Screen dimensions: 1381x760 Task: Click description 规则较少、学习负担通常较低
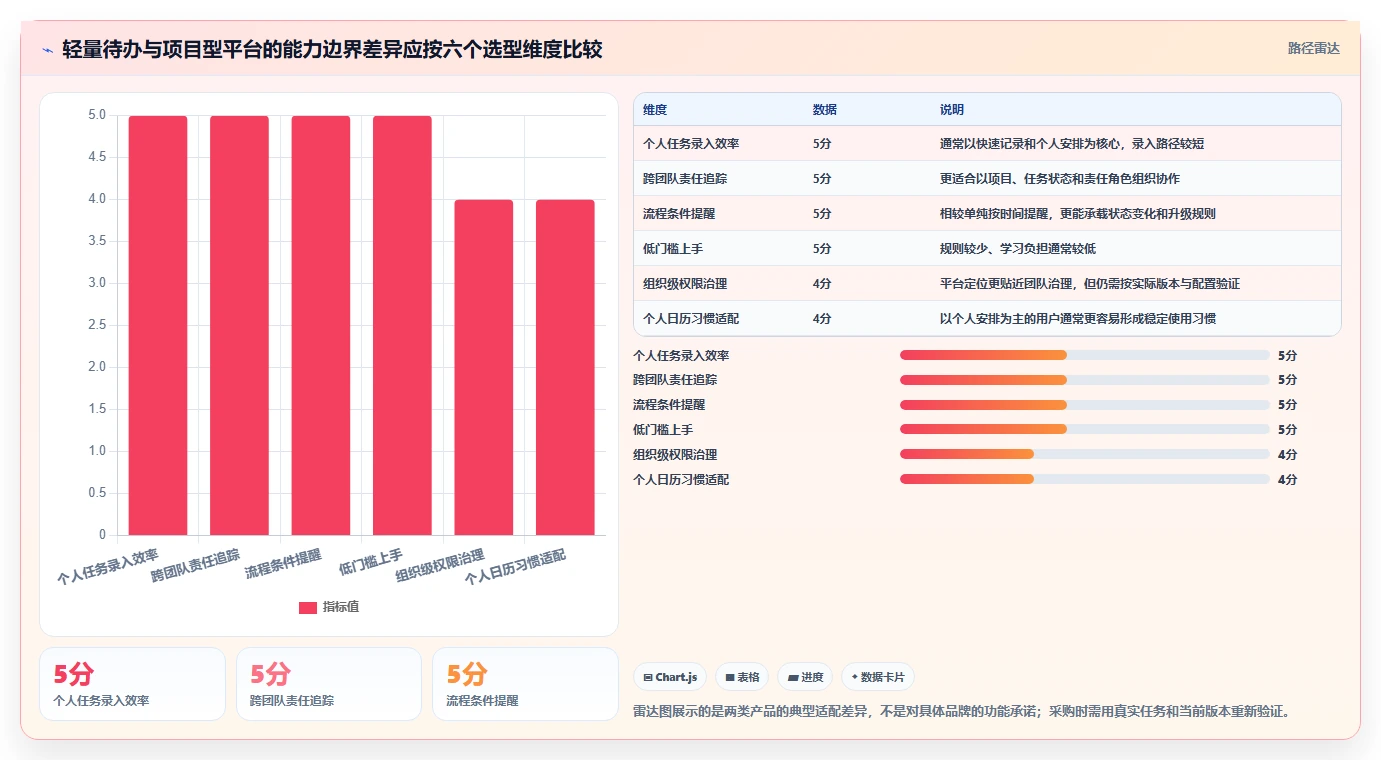(x=1018, y=249)
